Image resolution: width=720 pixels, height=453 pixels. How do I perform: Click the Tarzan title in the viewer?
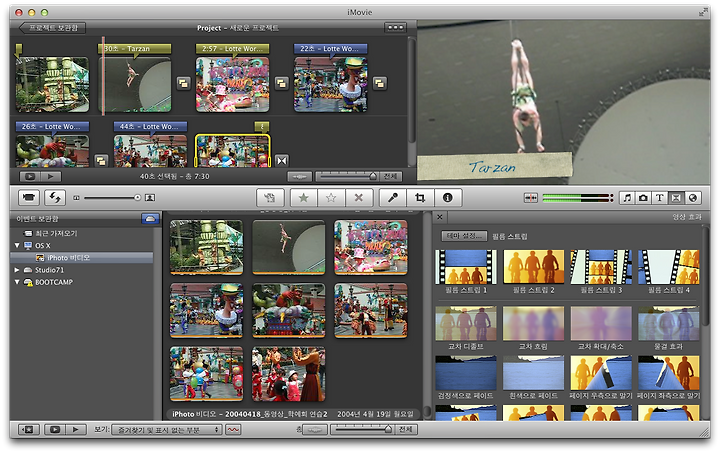(x=492, y=168)
